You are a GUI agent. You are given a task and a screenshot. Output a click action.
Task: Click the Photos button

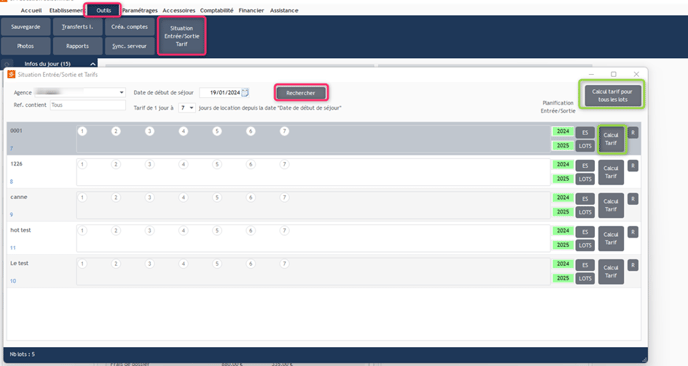click(x=25, y=46)
